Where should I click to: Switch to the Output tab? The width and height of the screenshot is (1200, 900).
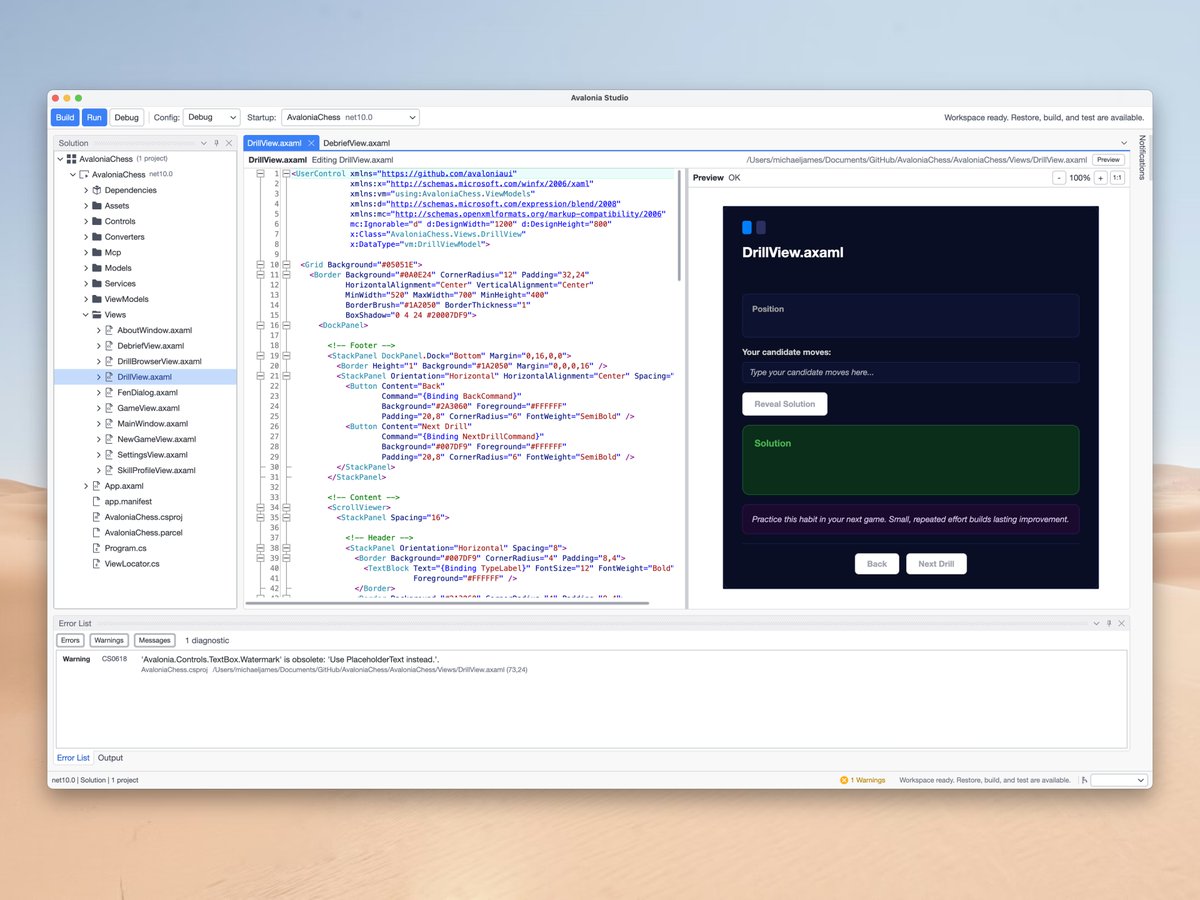tap(110, 758)
